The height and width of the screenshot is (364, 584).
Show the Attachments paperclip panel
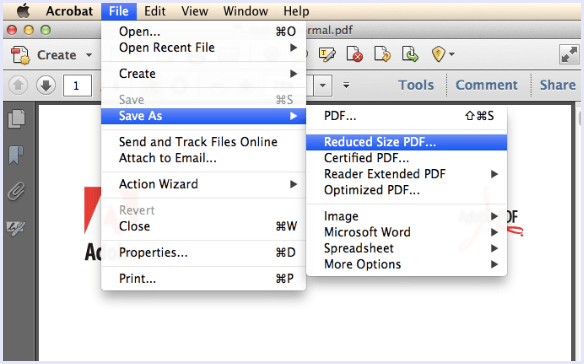(x=16, y=191)
